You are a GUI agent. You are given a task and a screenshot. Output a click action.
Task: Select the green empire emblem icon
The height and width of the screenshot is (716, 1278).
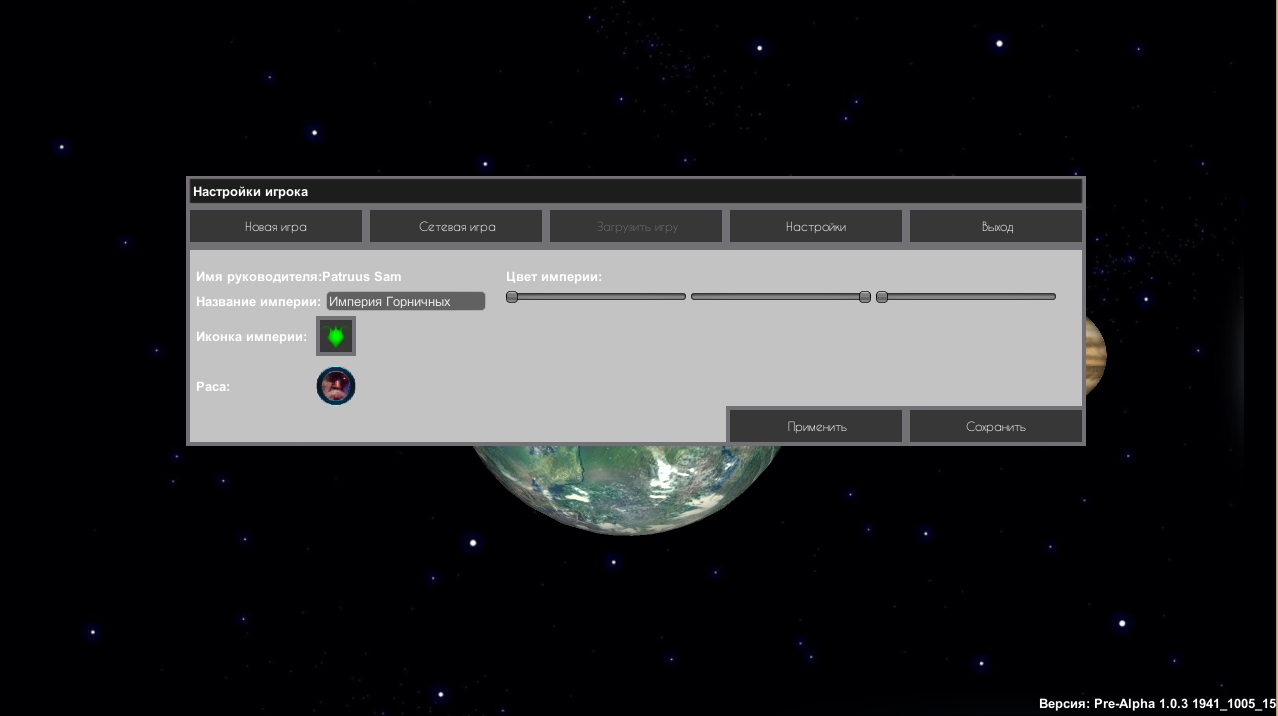click(x=336, y=336)
